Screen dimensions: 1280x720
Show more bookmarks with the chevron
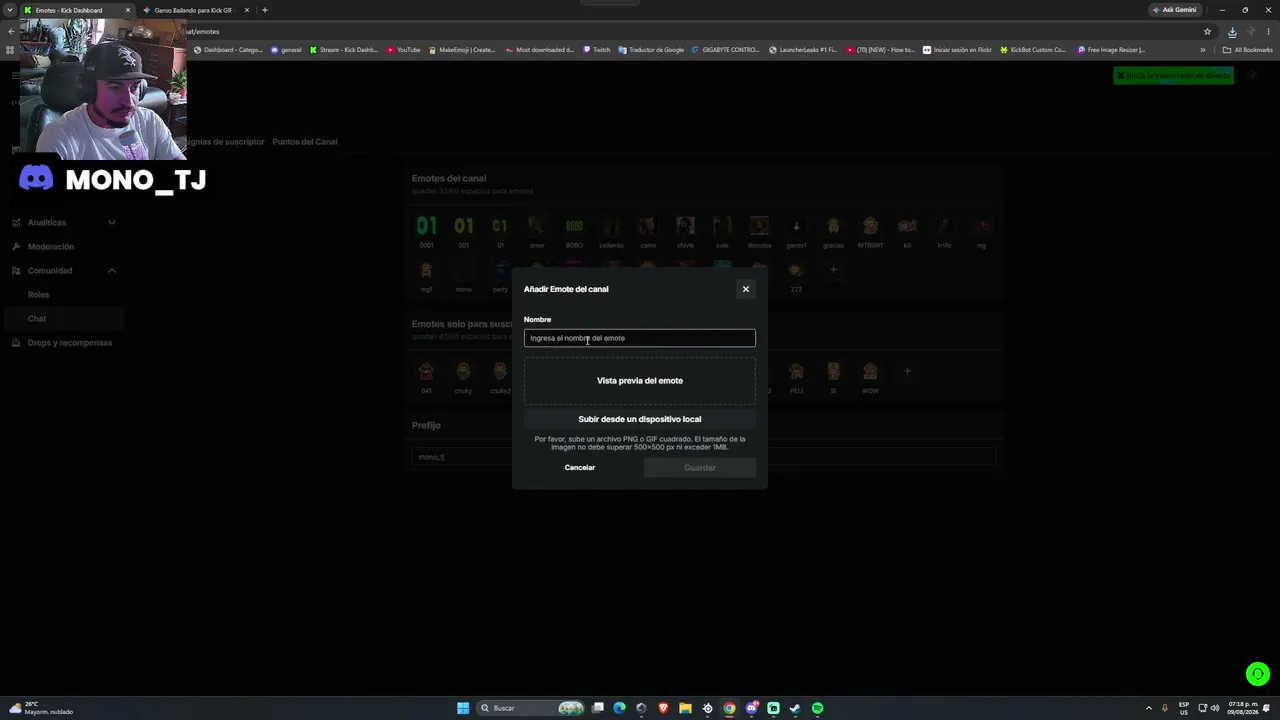point(1203,50)
